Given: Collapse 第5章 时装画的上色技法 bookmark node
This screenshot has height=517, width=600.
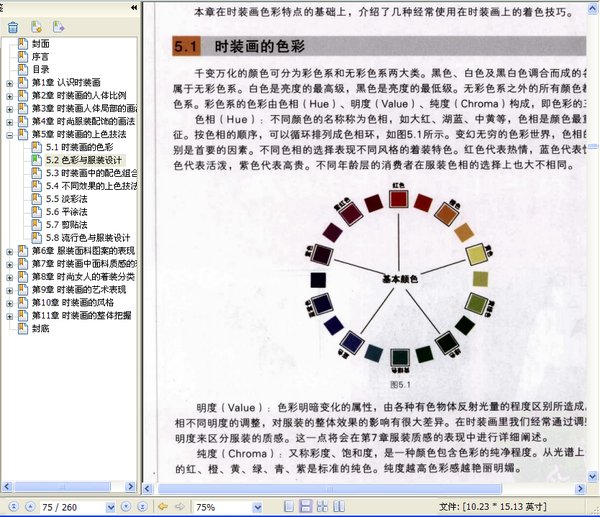Looking at the screenshot, I should pos(10,135).
